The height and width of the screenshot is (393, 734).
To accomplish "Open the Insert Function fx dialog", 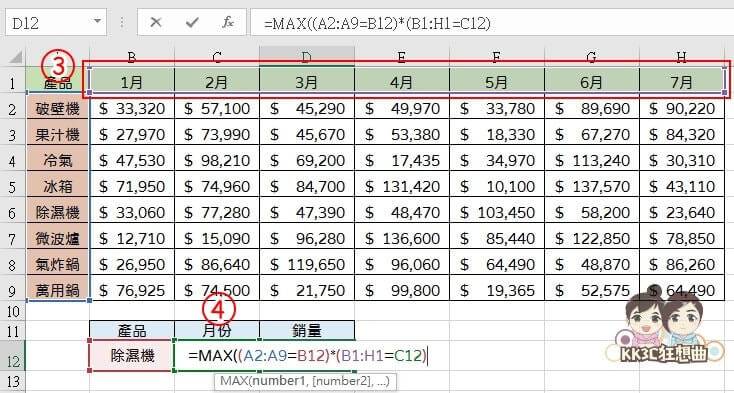I will coord(228,22).
